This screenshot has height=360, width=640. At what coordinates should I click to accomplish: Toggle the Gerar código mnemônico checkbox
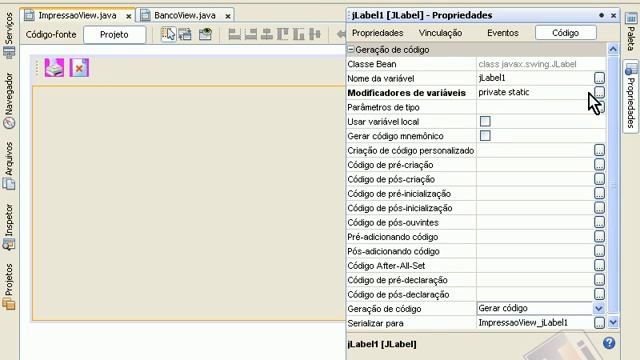coord(485,136)
